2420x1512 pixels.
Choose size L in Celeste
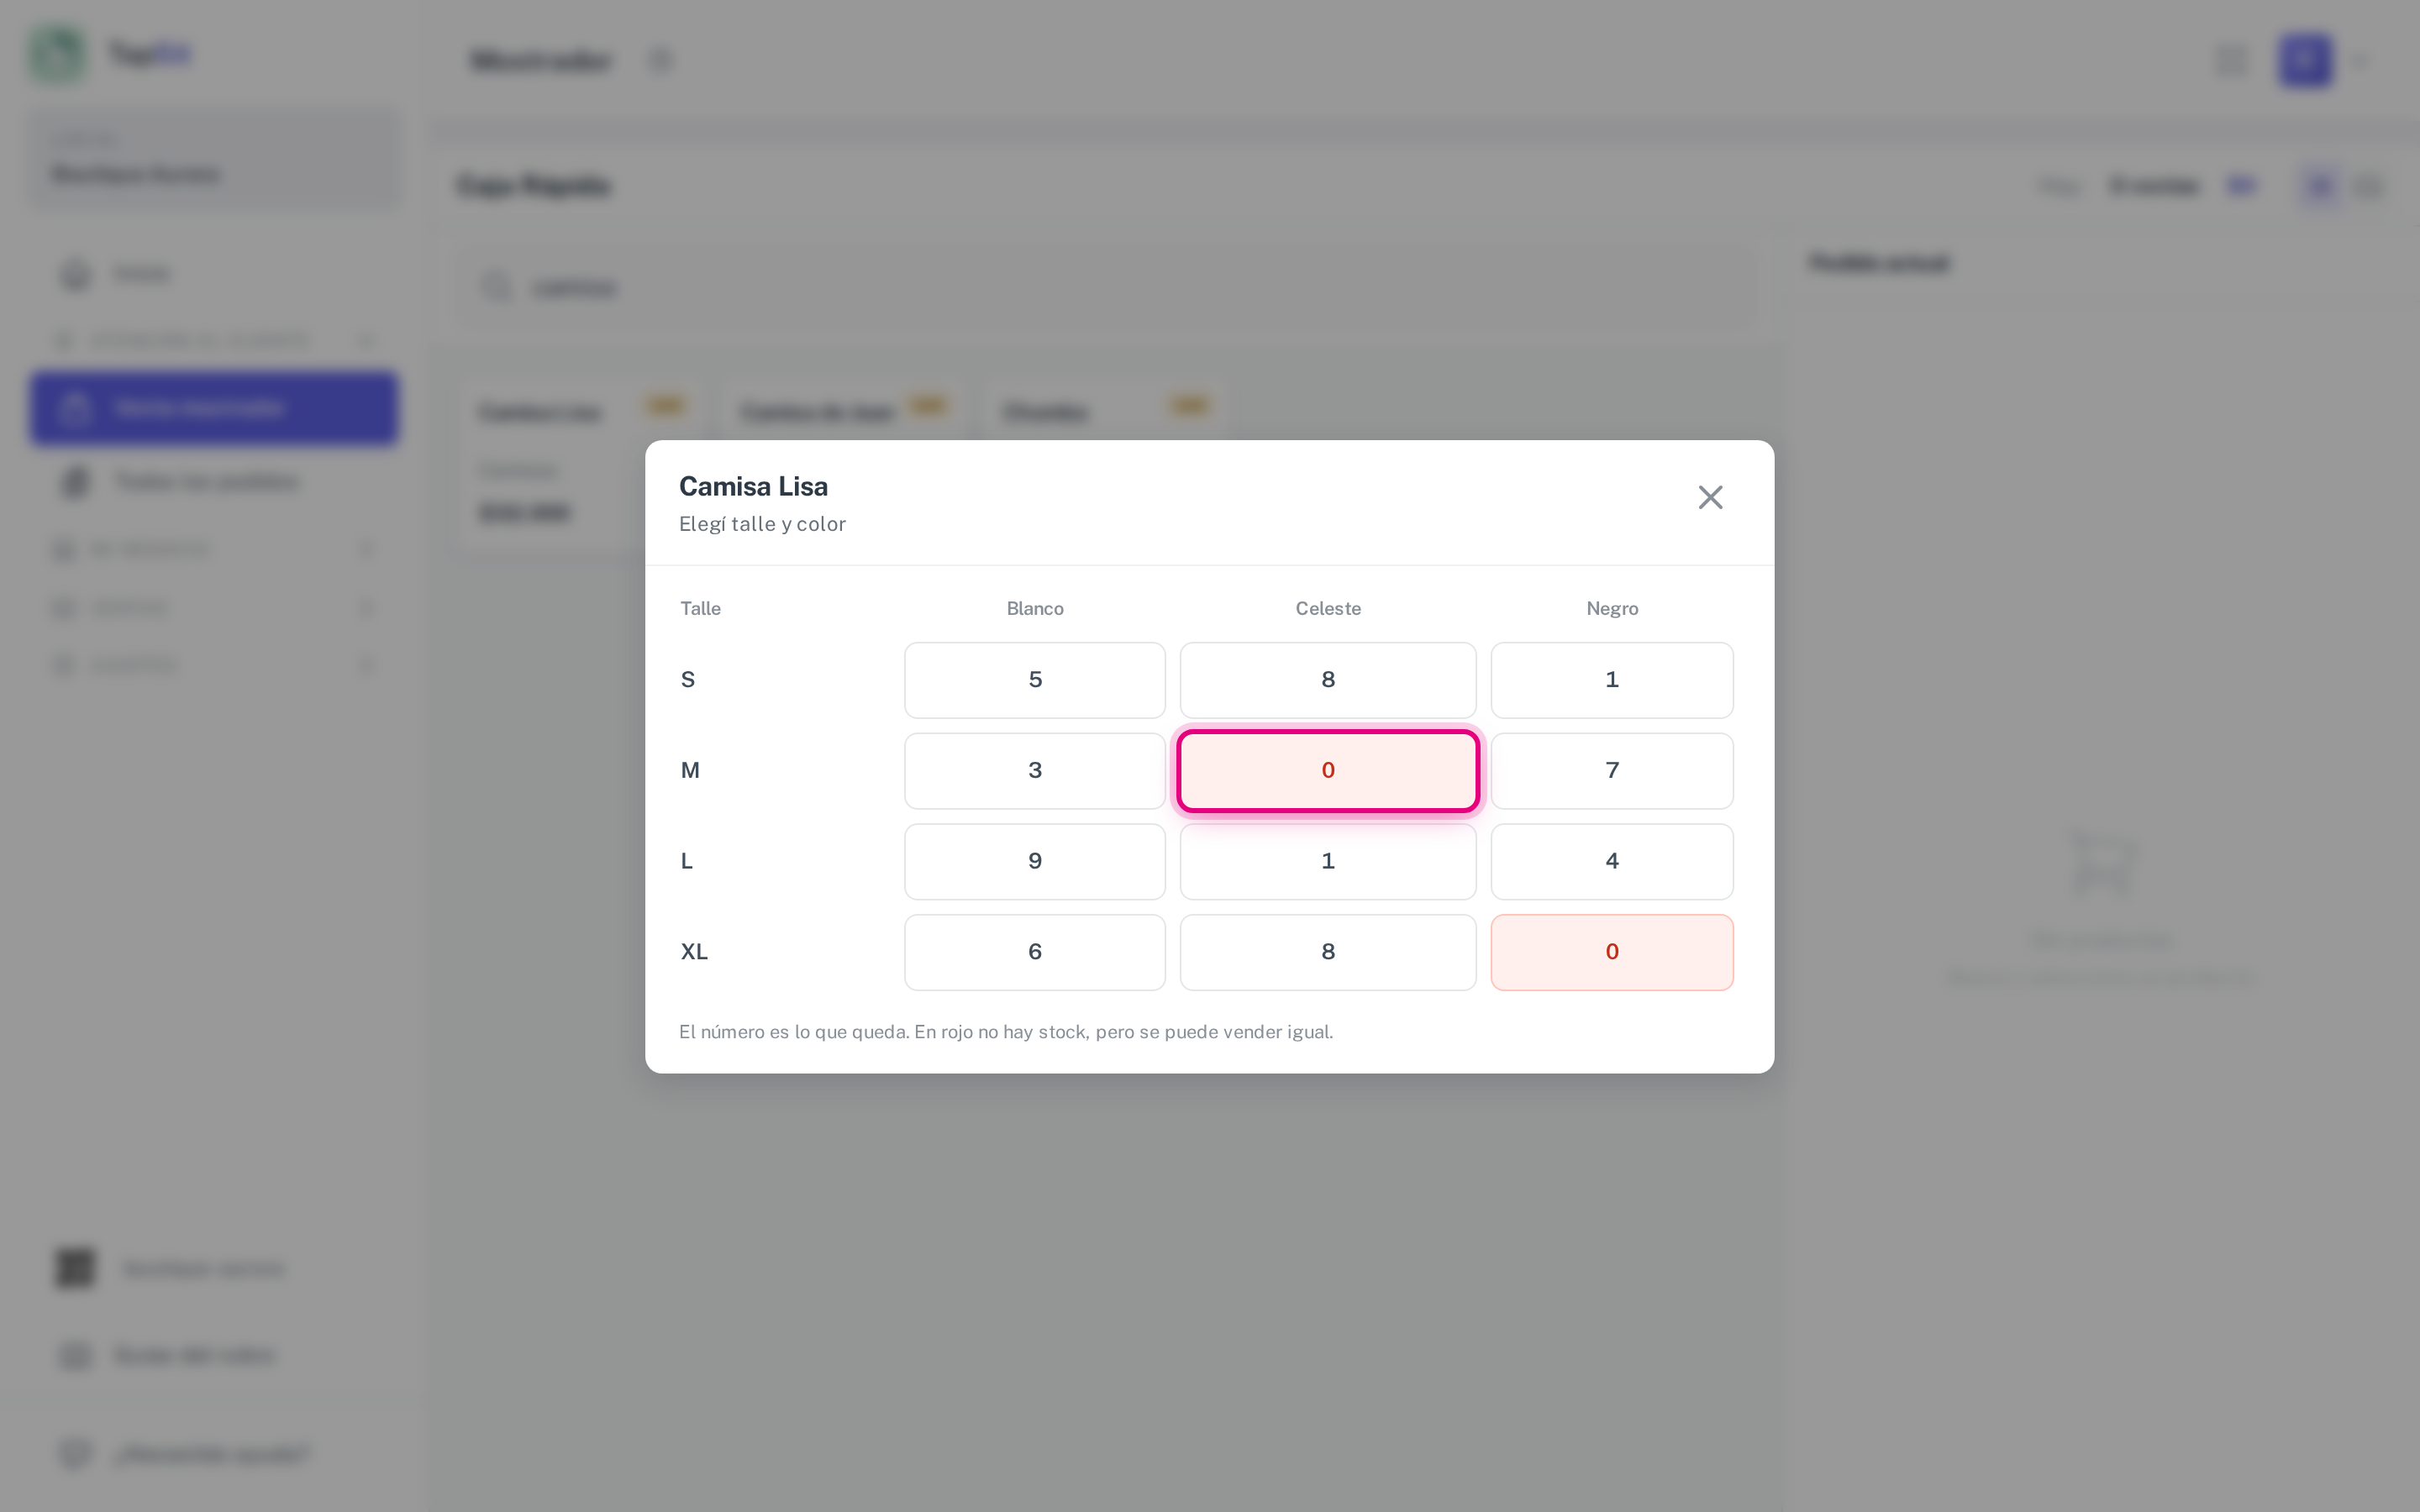tap(1327, 861)
